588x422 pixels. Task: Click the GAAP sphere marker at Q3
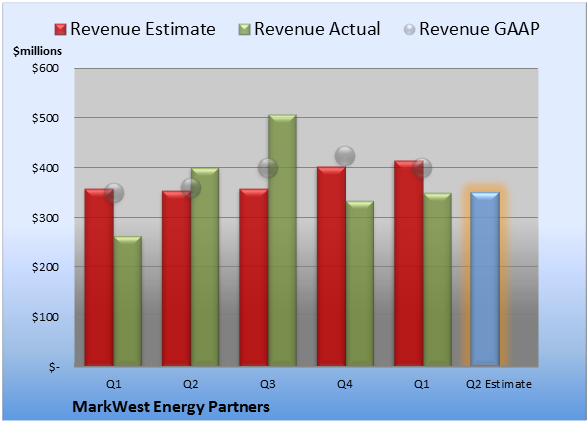(x=268, y=168)
